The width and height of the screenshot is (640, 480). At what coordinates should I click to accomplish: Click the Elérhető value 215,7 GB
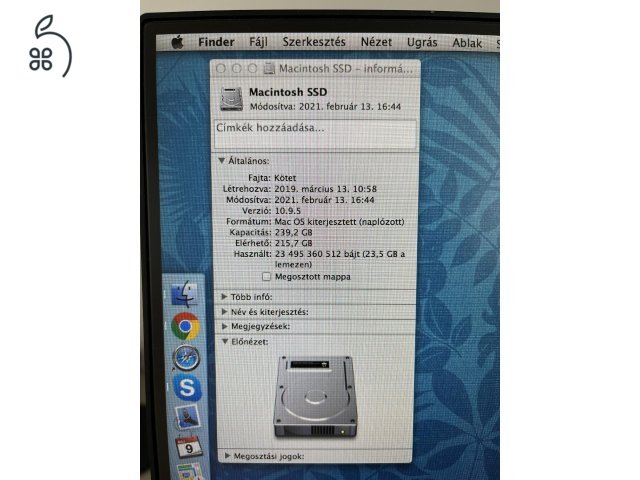(x=293, y=243)
